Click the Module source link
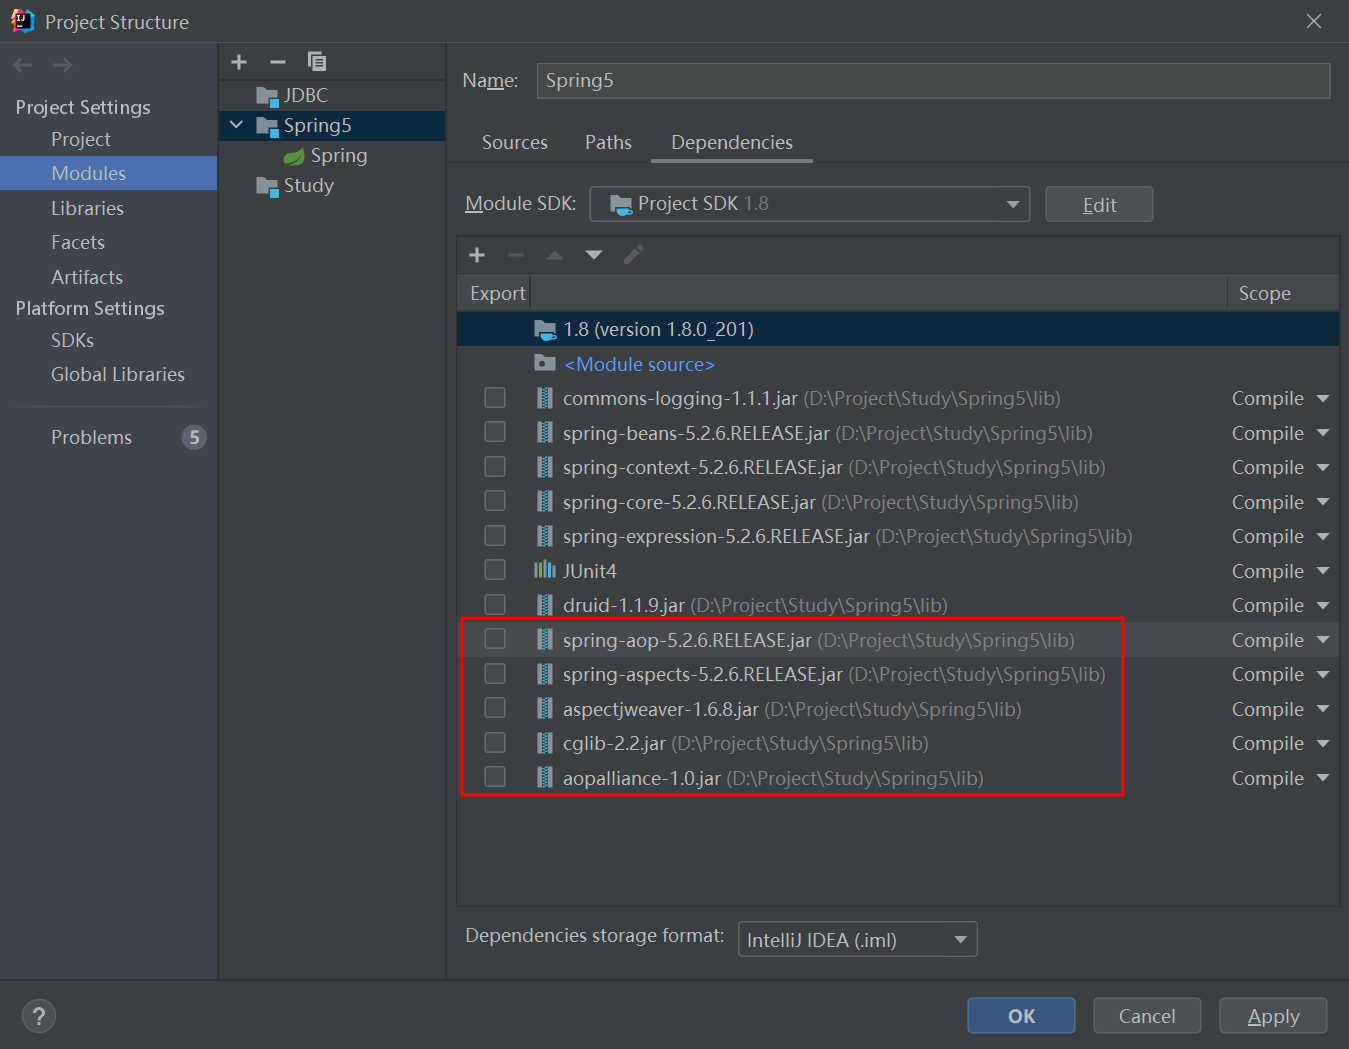Viewport: 1349px width, 1049px height. click(x=639, y=364)
